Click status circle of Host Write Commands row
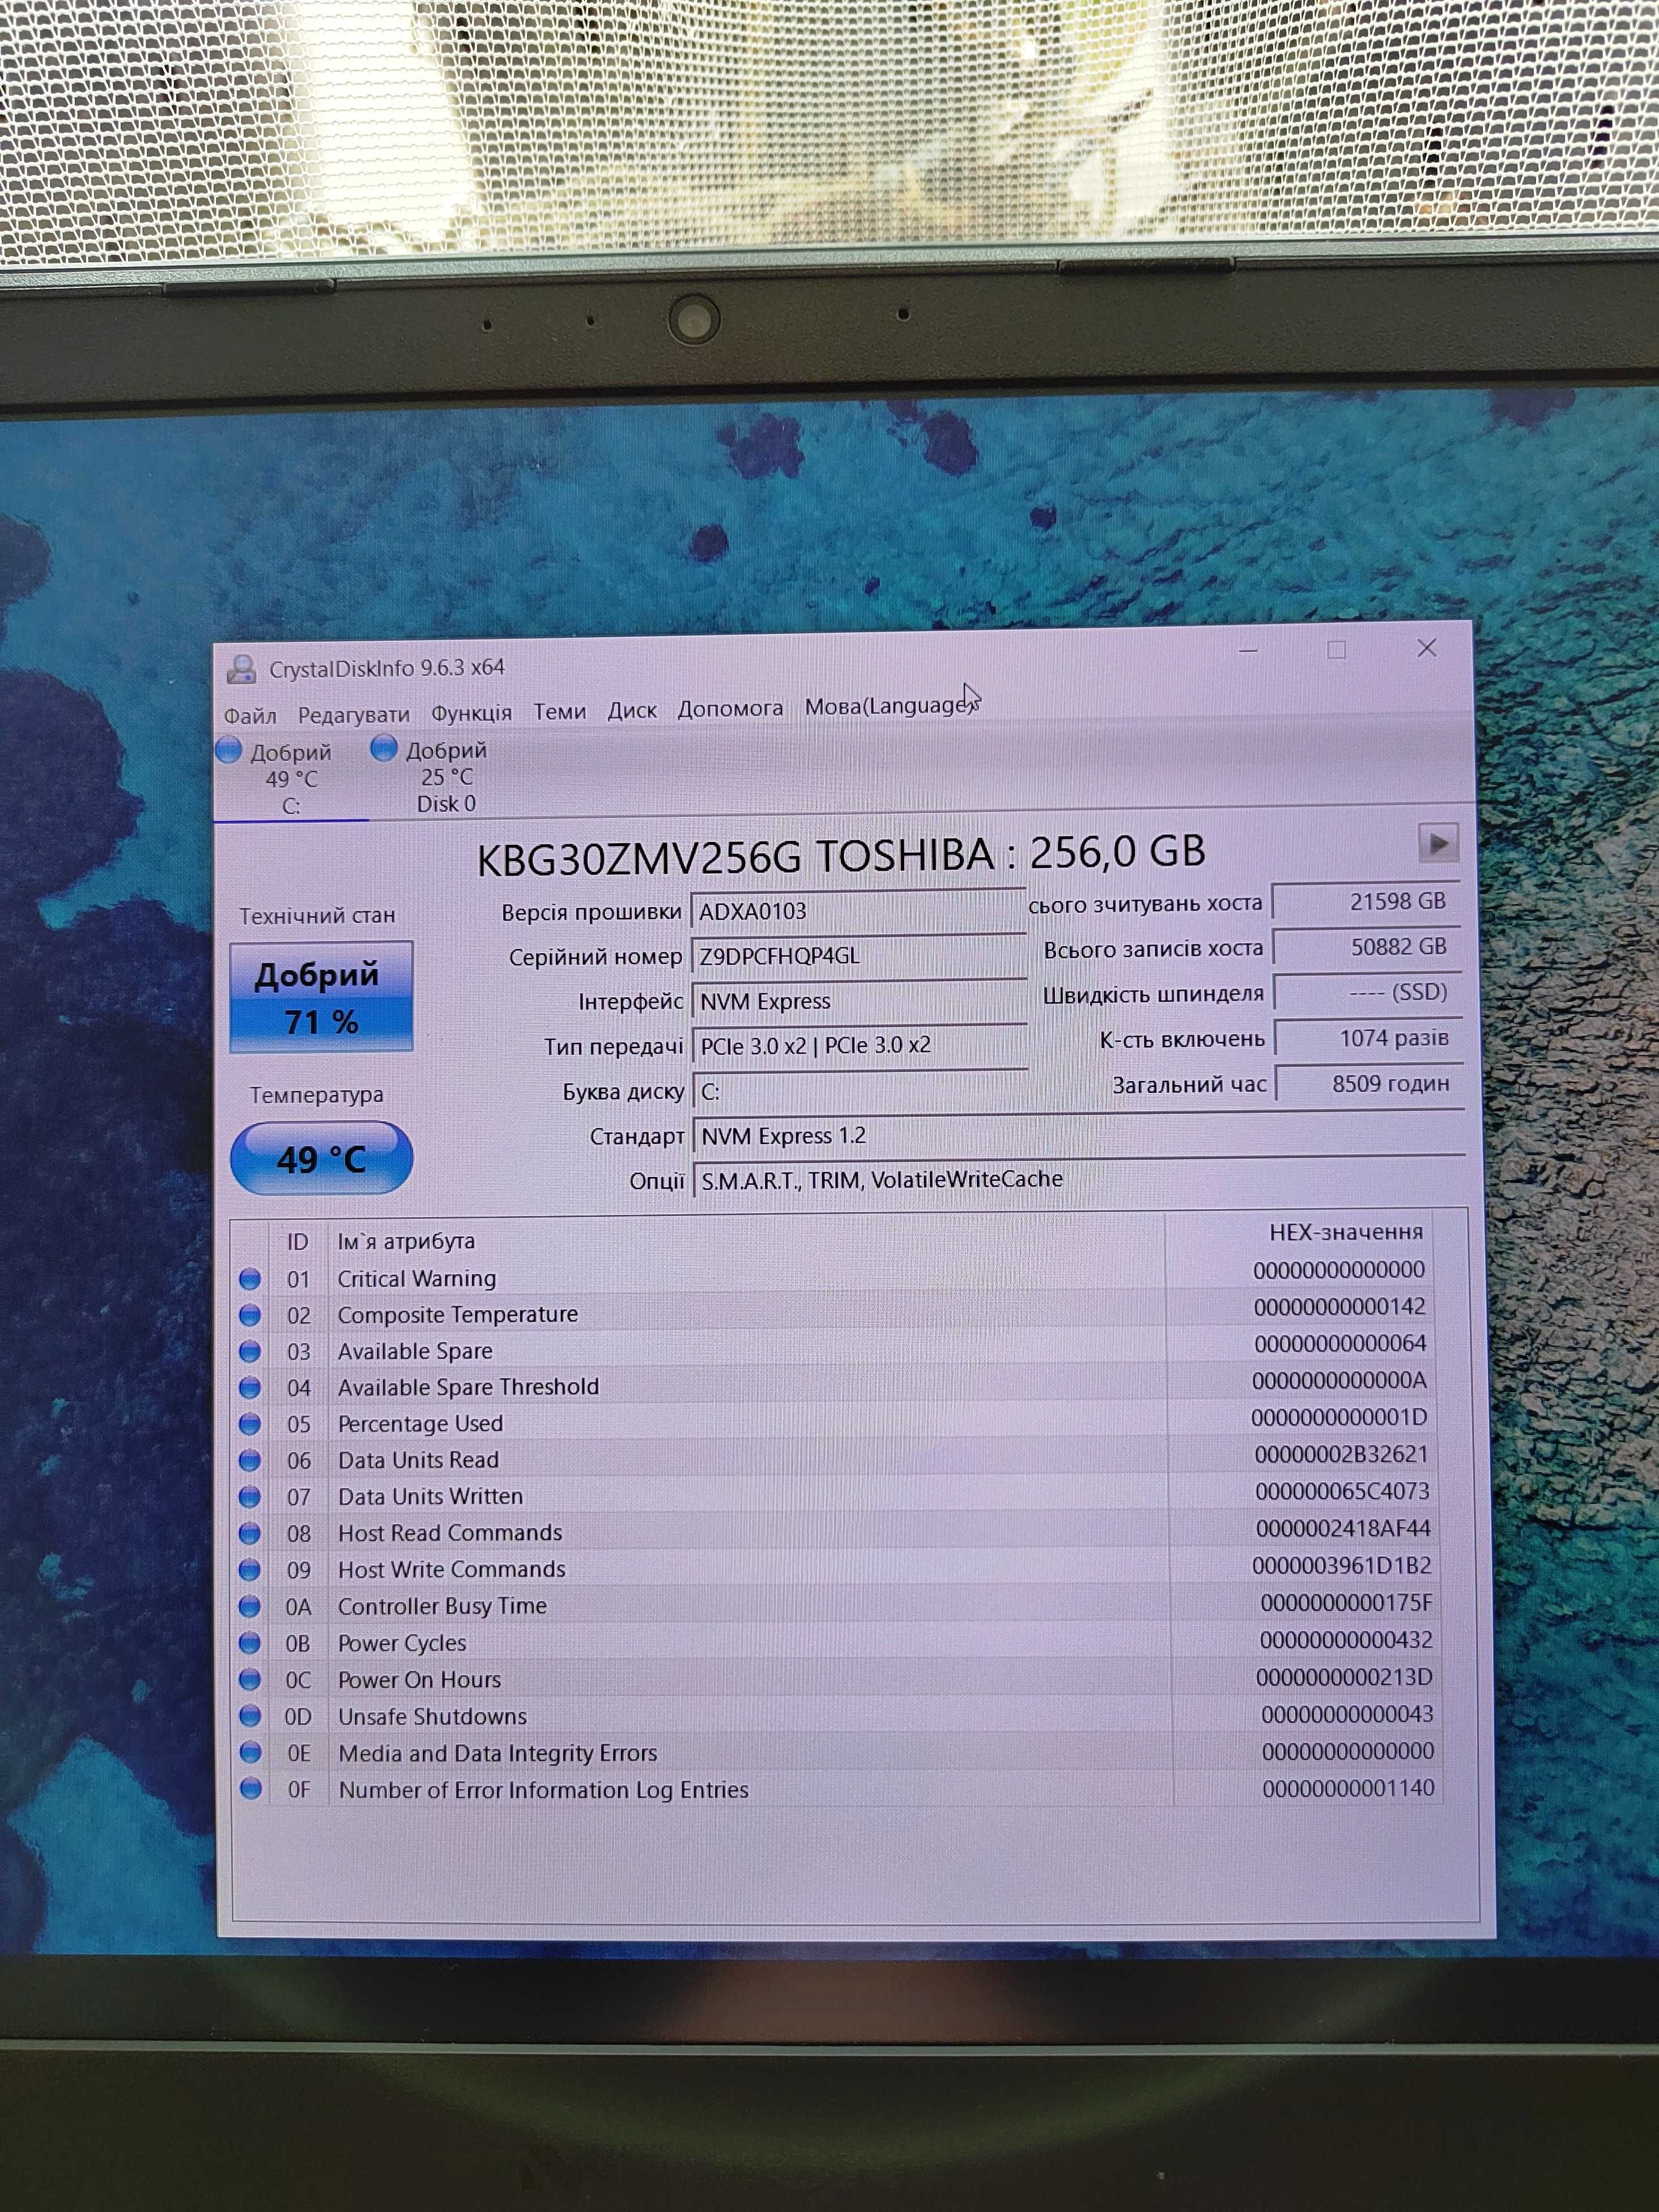This screenshot has width=1659, height=2212. tap(250, 1570)
